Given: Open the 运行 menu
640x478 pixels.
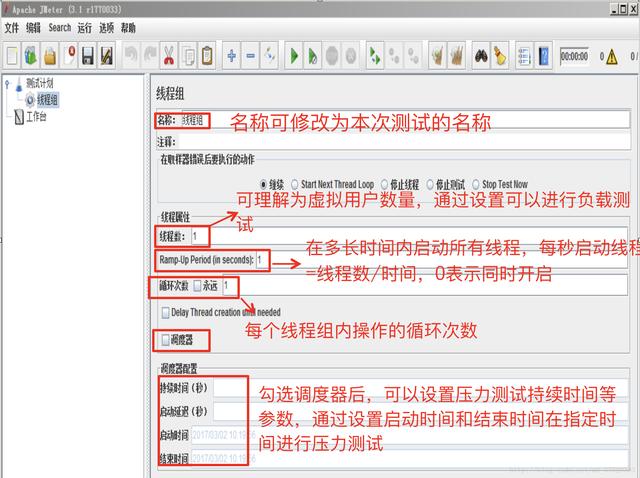Looking at the screenshot, I should point(84,28).
